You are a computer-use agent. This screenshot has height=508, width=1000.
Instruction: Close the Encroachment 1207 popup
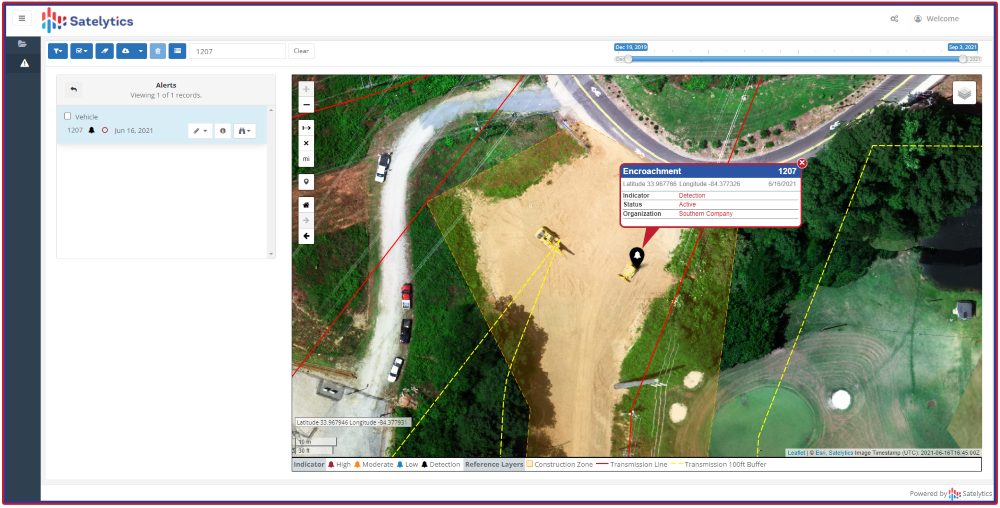coord(801,163)
